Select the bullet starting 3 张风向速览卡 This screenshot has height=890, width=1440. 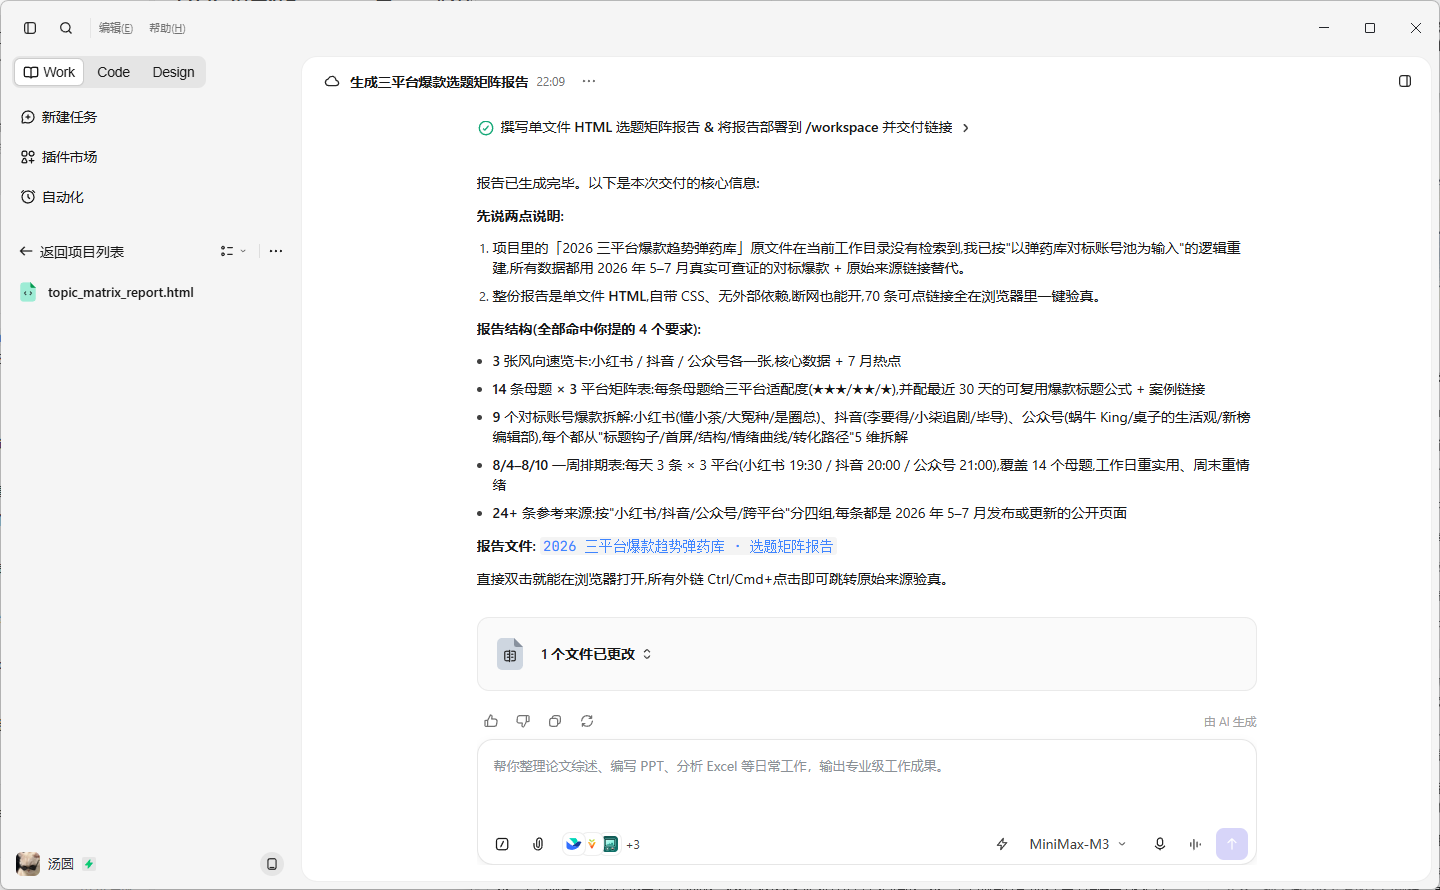click(x=697, y=361)
